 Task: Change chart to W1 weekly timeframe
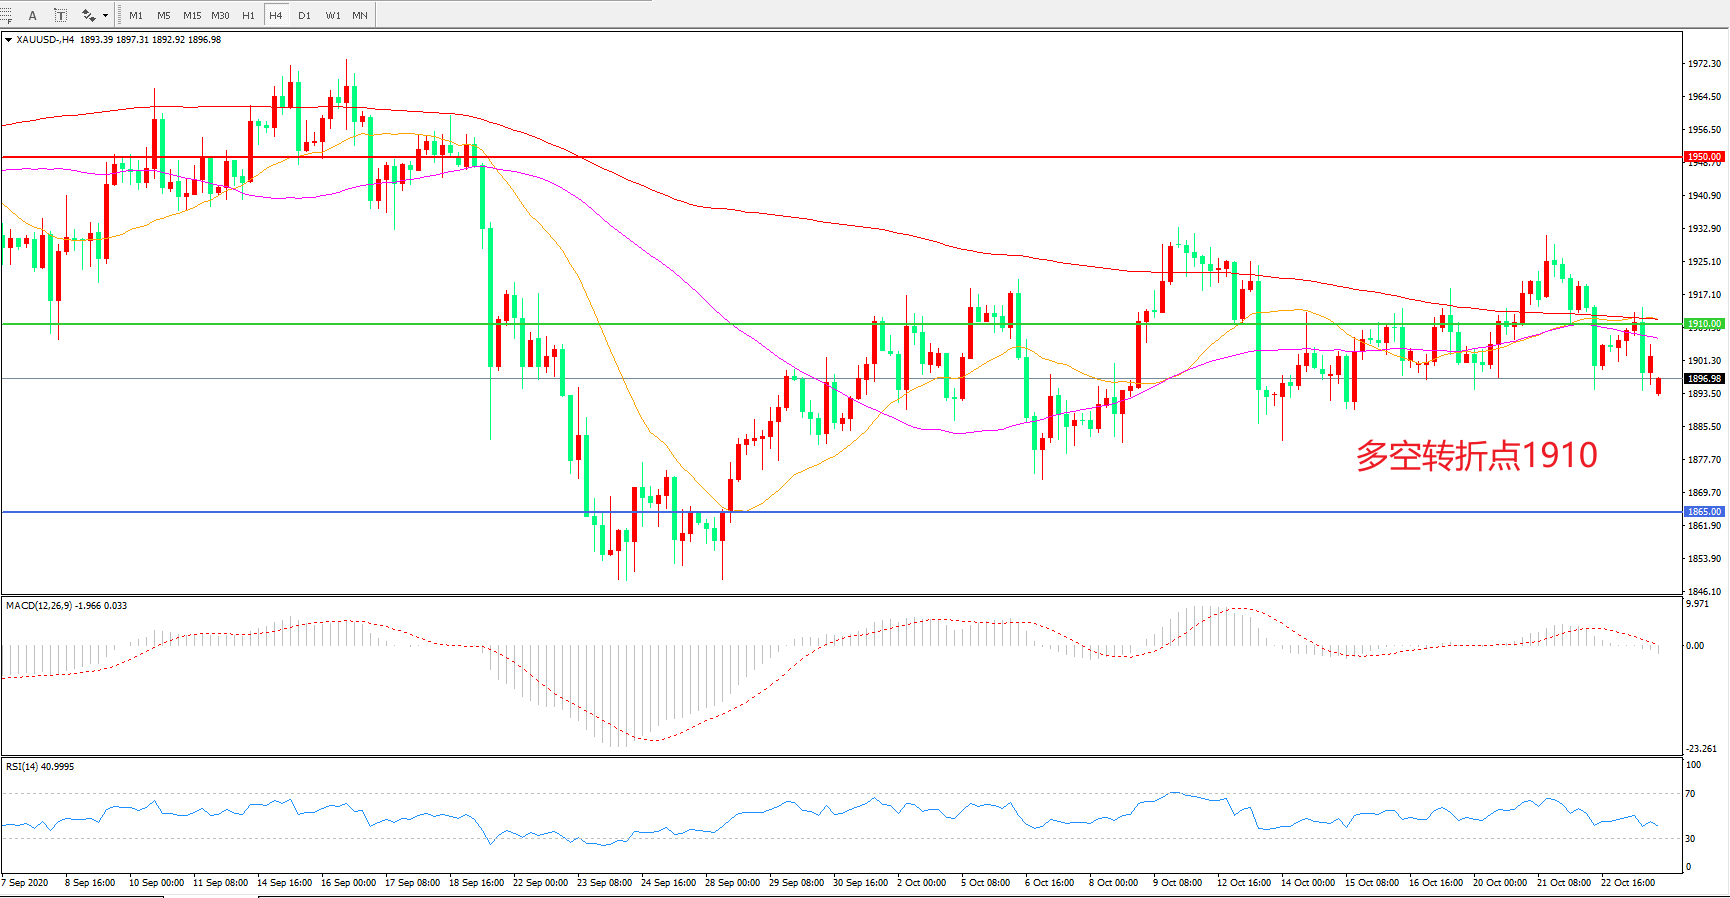click(332, 15)
